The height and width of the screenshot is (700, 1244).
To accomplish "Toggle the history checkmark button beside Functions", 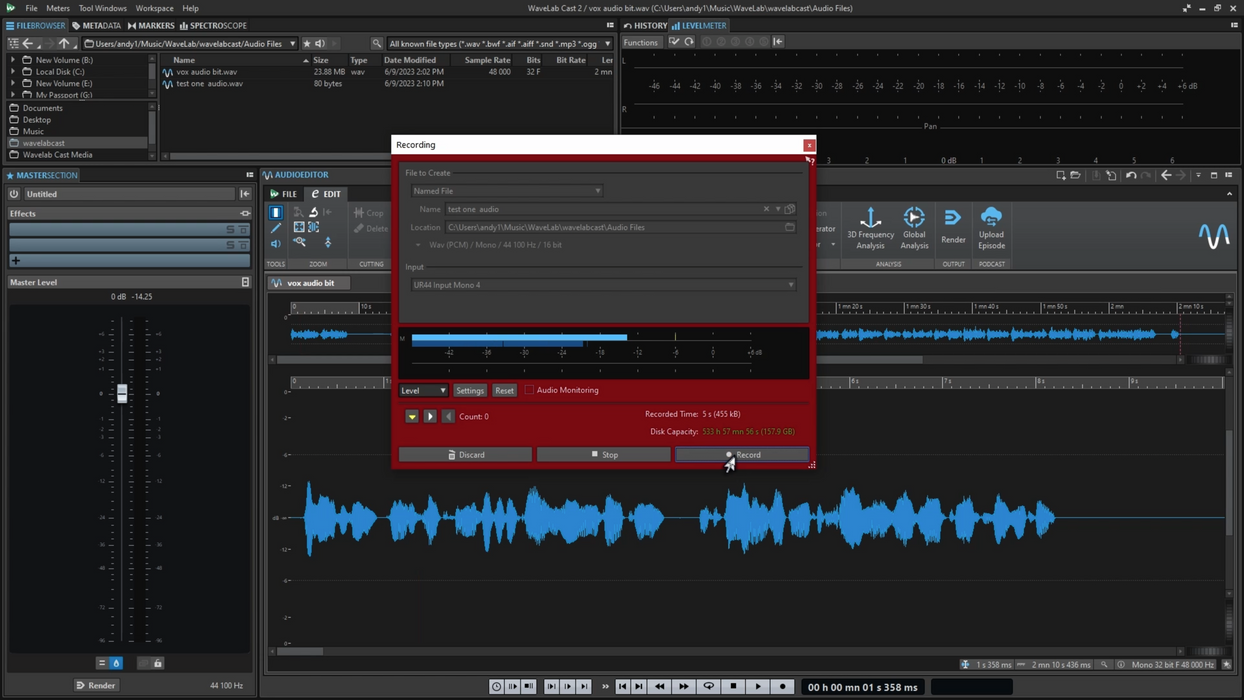I will click(x=674, y=42).
